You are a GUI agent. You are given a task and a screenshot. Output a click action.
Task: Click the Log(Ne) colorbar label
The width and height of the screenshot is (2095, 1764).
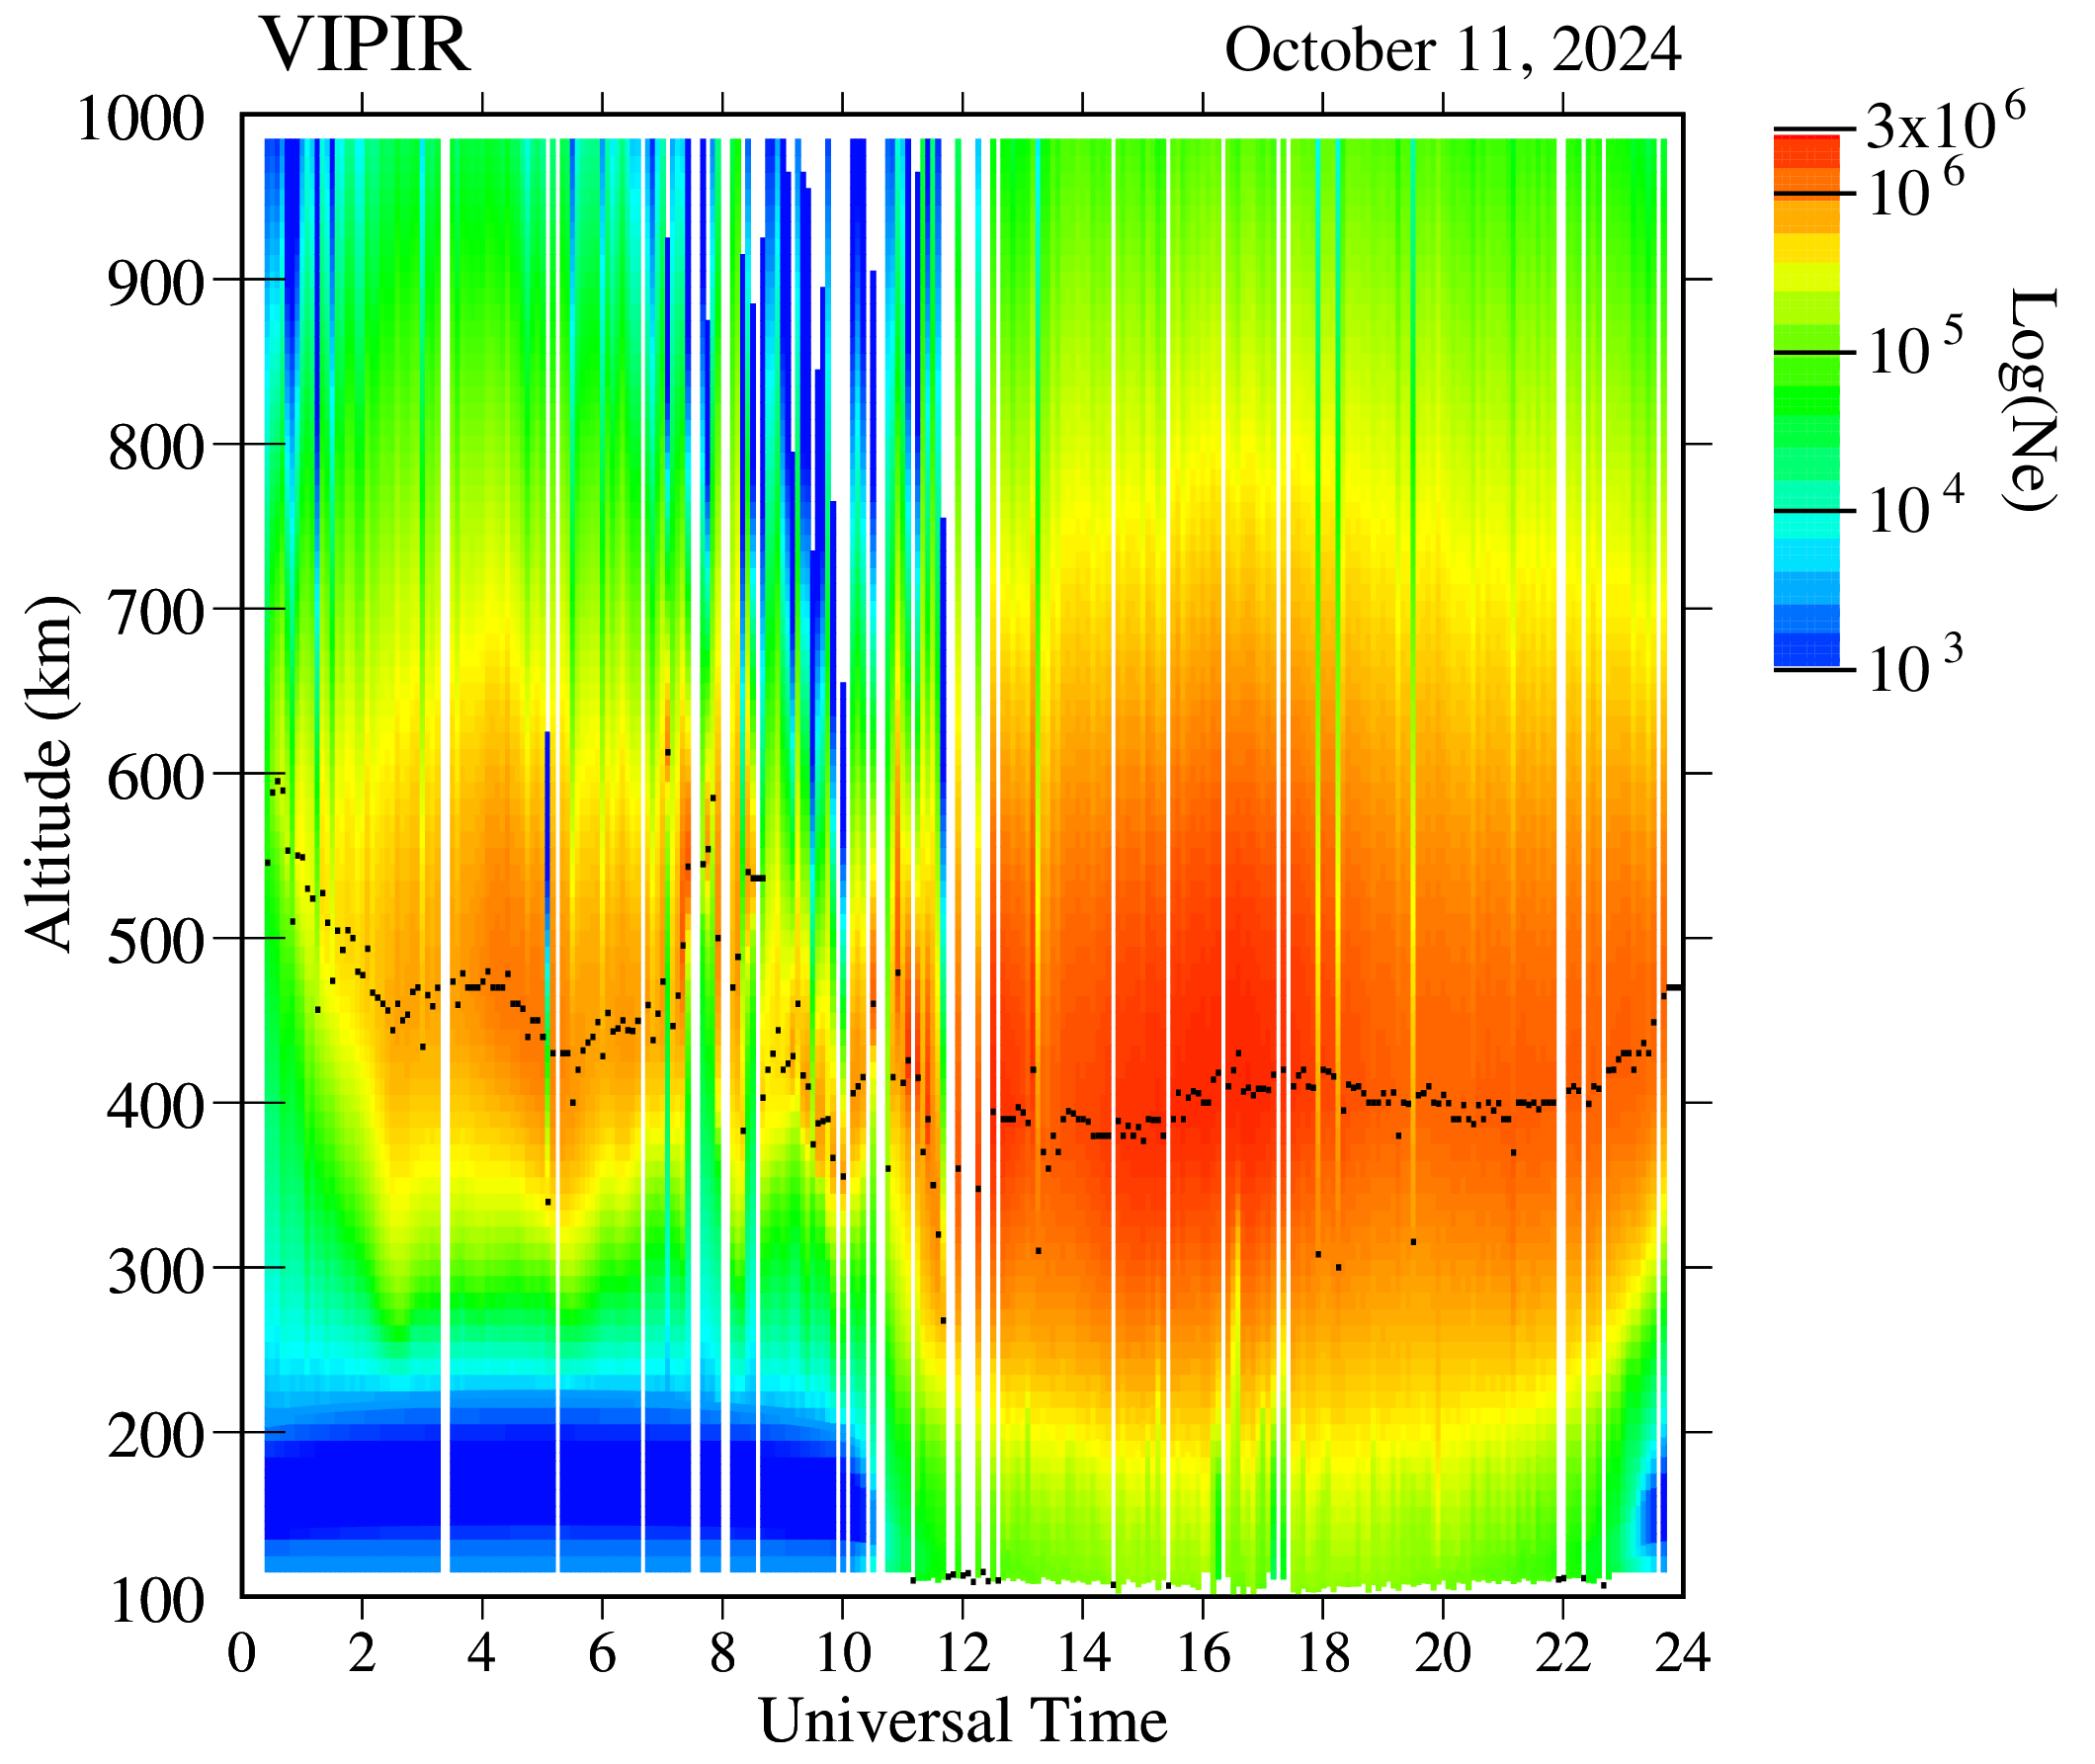coord(2030,400)
